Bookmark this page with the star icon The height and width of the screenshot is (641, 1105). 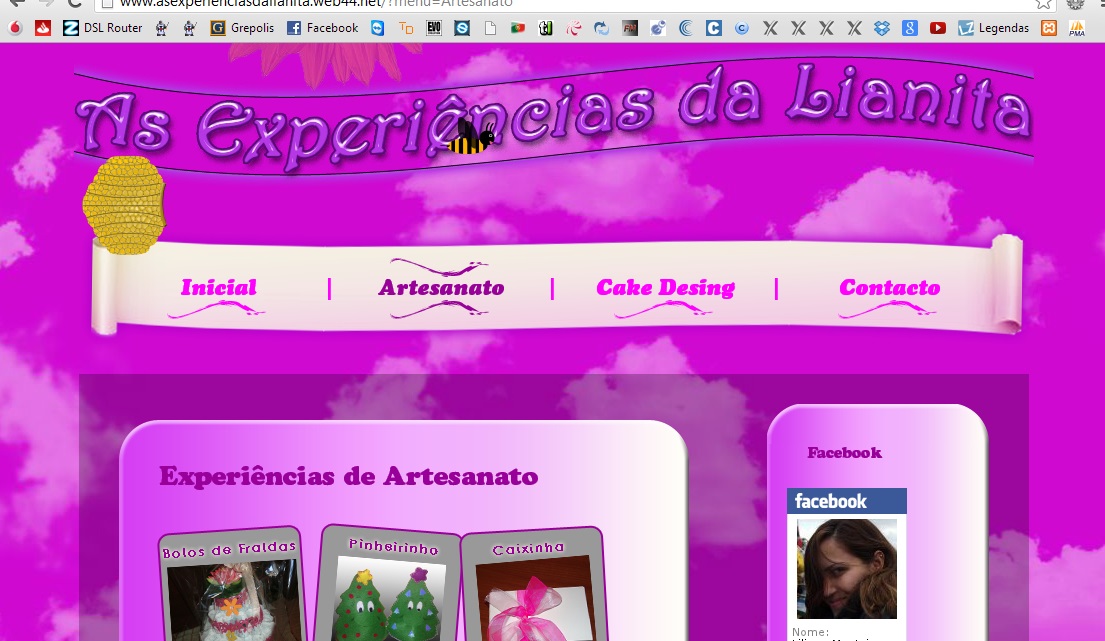pos(1044,4)
